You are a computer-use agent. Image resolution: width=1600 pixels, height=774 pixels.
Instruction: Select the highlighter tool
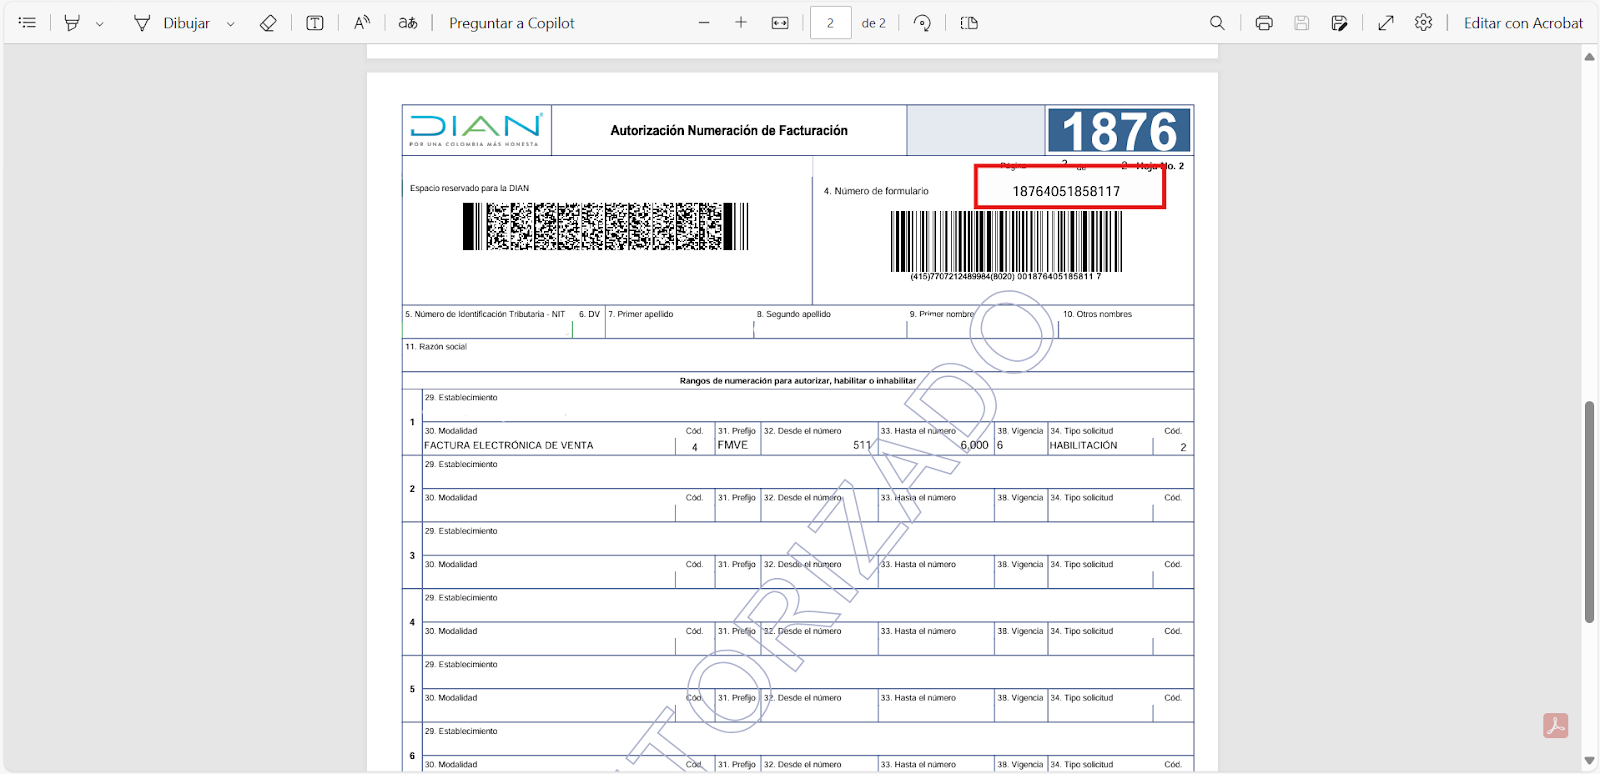[x=72, y=23]
